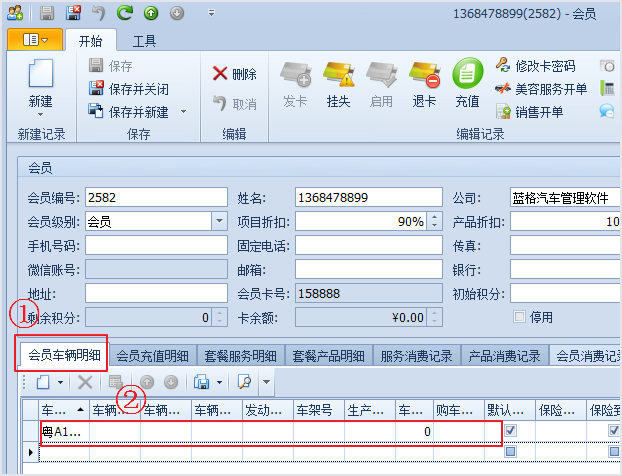Screen dimensions: 622x476
Task: Toggle the 停用 disabled checkbox
Action: (519, 317)
